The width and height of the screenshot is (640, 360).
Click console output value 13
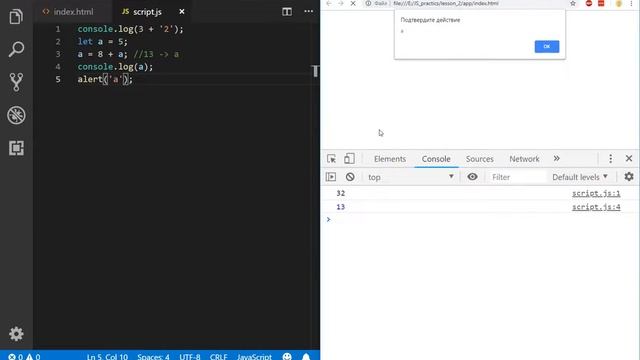coord(340,207)
